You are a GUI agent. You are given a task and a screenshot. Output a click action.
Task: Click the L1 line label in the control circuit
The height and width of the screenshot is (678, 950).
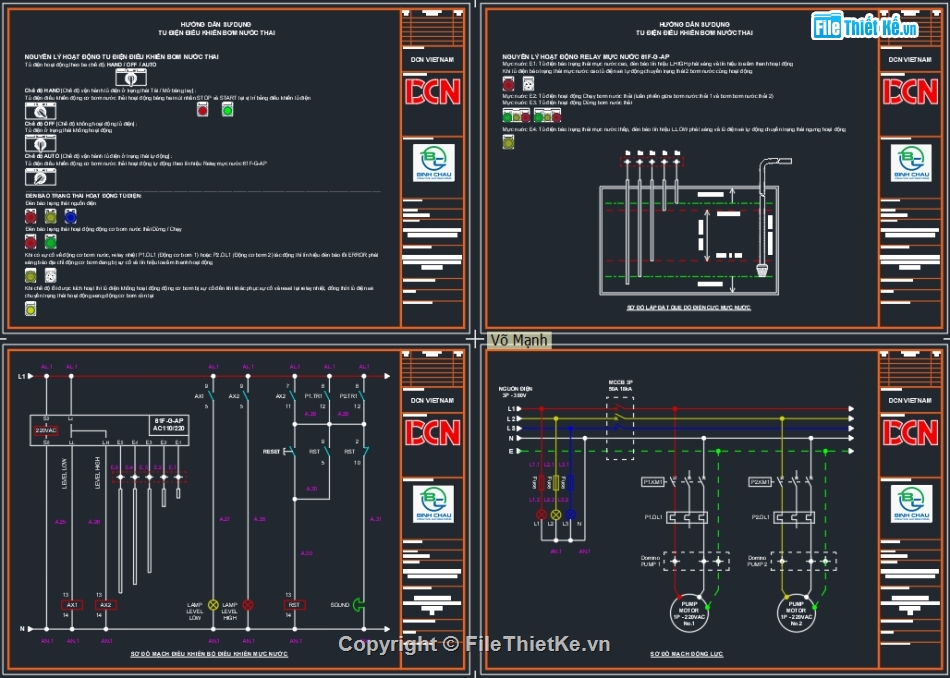[22, 376]
